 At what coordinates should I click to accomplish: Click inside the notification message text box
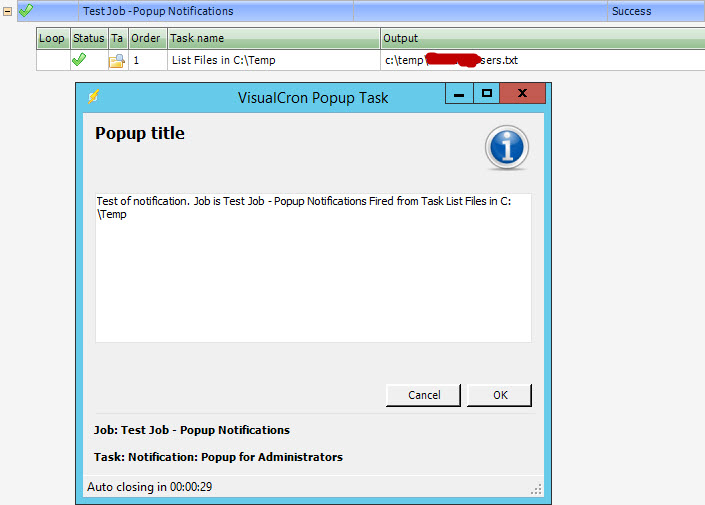tap(312, 280)
